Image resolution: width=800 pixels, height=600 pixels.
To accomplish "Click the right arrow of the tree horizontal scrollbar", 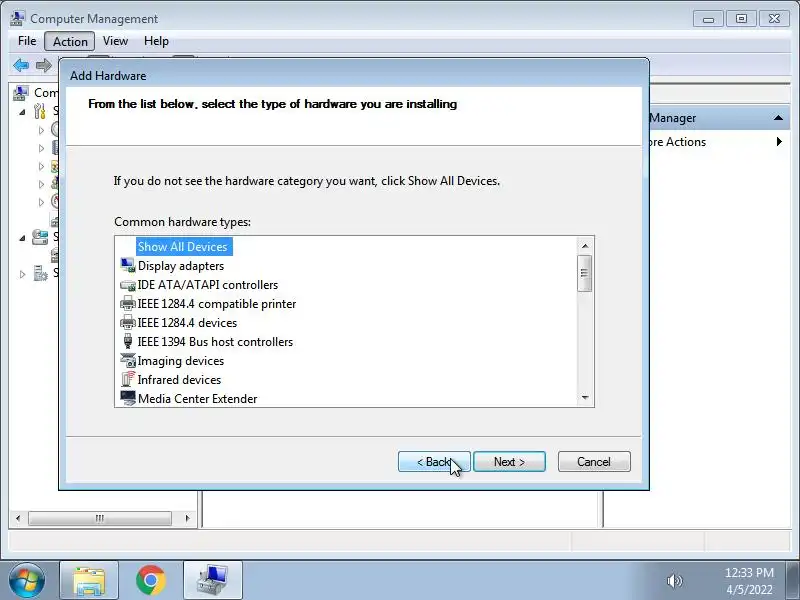I will pos(187,518).
